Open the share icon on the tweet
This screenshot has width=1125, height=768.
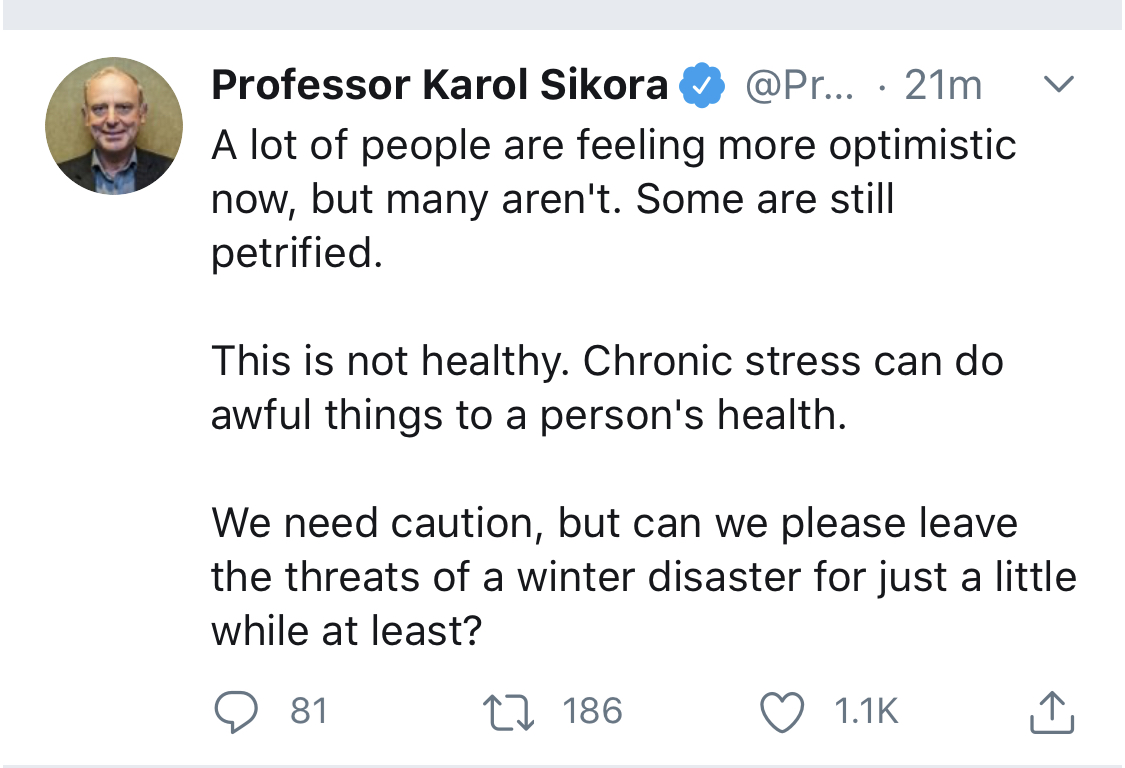click(1051, 712)
